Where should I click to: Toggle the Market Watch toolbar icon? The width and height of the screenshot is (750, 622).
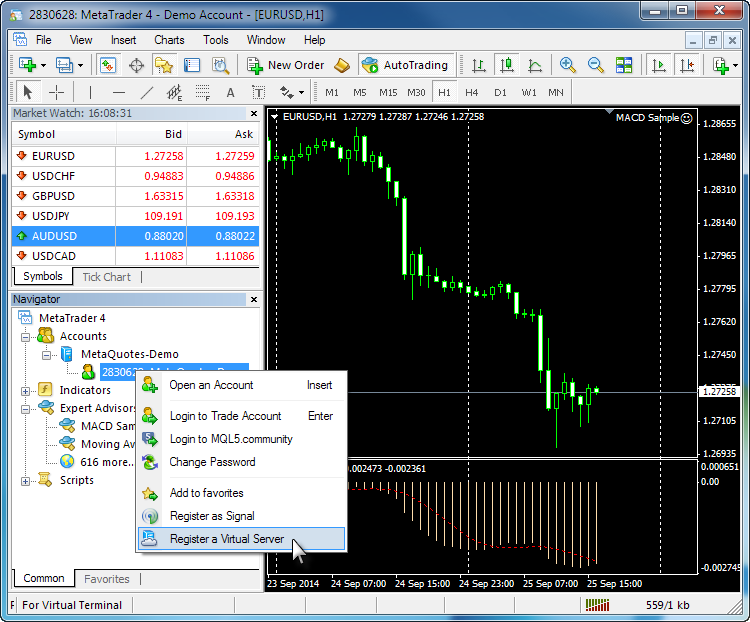click(108, 65)
